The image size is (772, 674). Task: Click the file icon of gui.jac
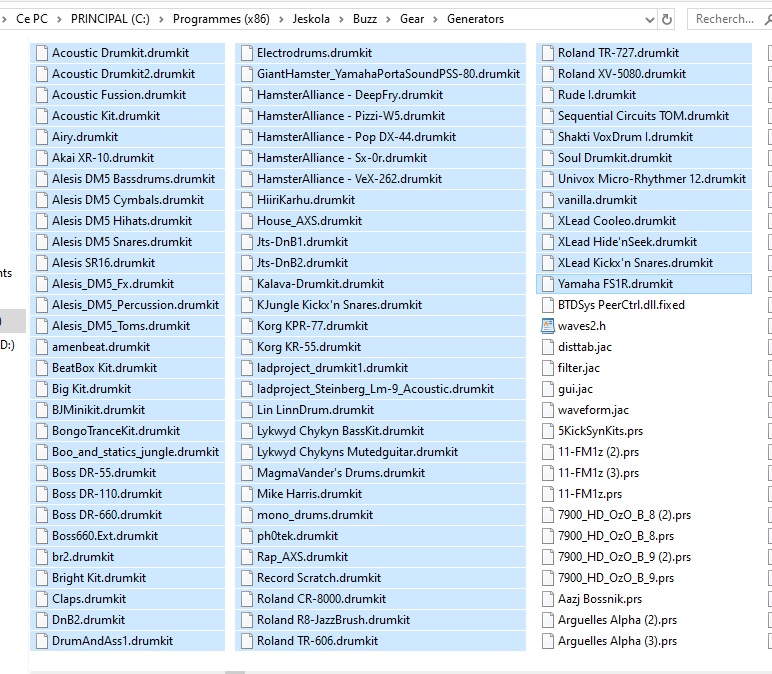point(547,389)
